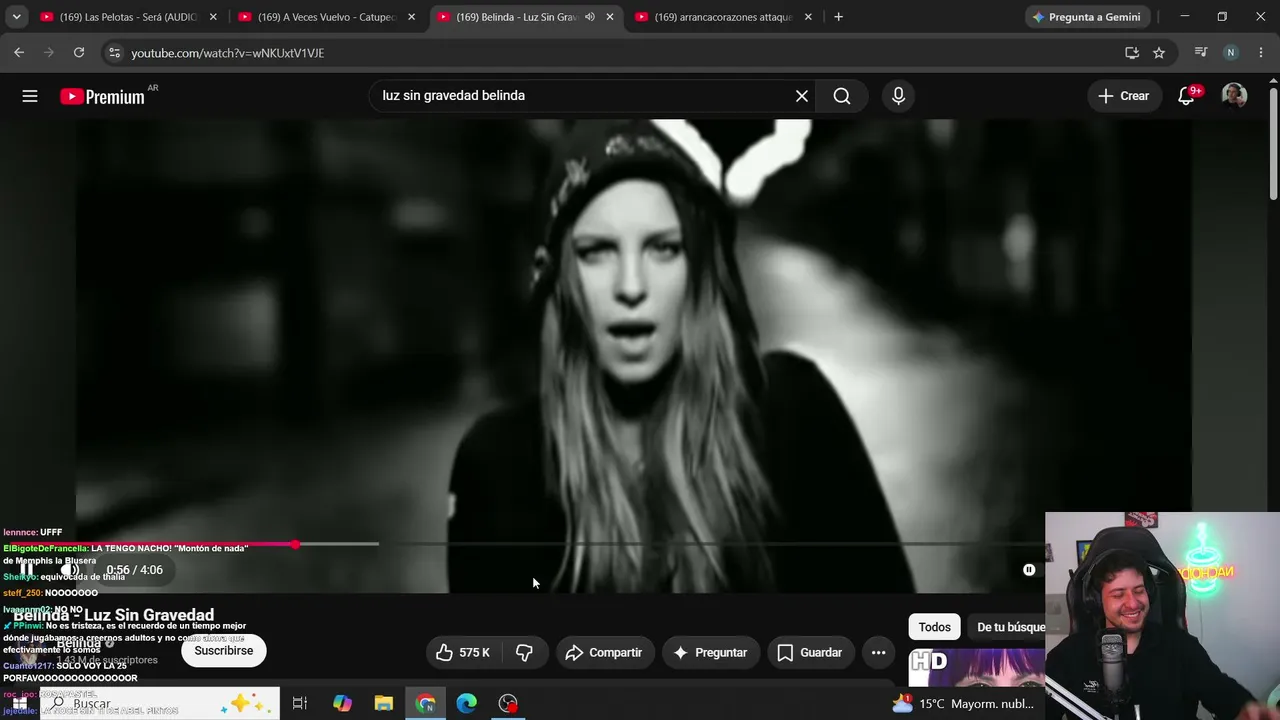
Task: Click the video title Luz Sin Gravedad
Action: pos(114,615)
